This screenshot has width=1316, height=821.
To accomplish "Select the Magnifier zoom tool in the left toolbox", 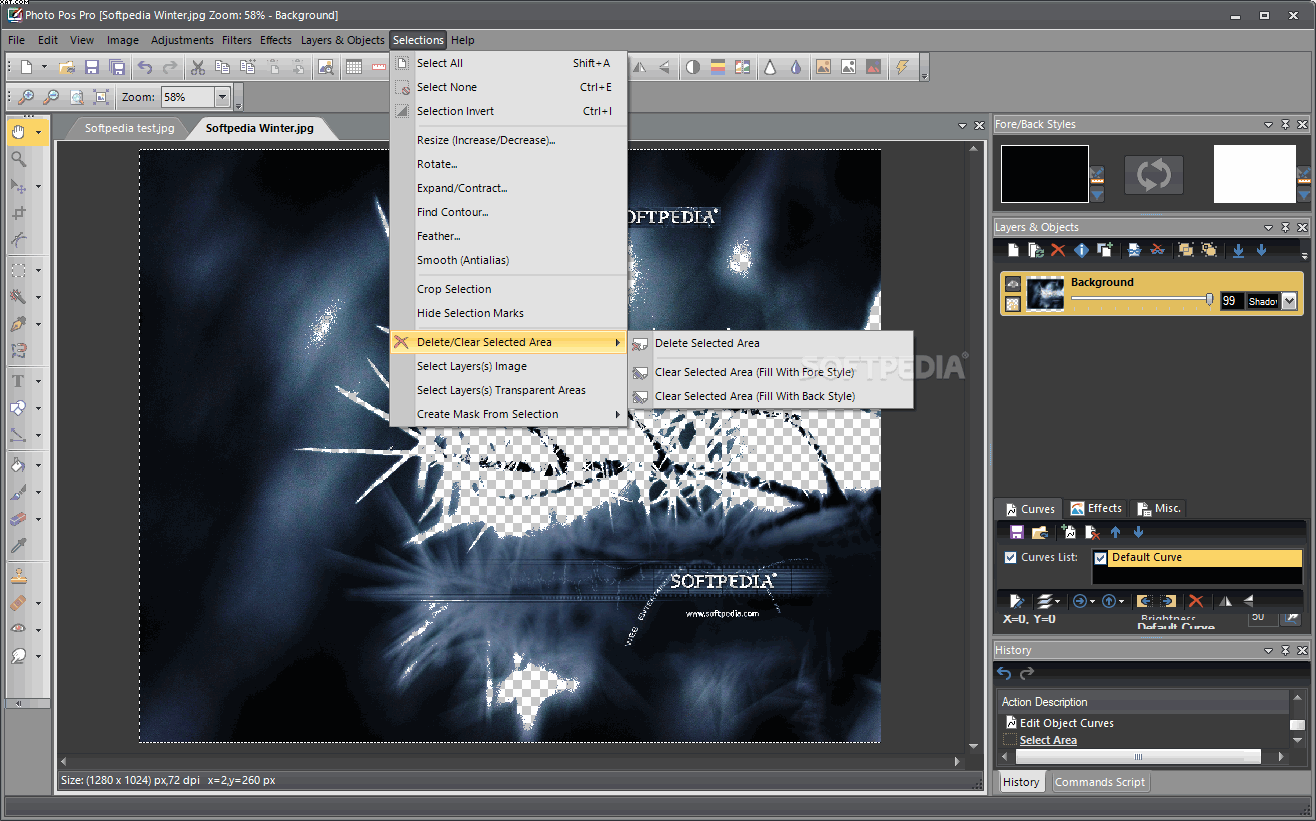I will coord(18,159).
